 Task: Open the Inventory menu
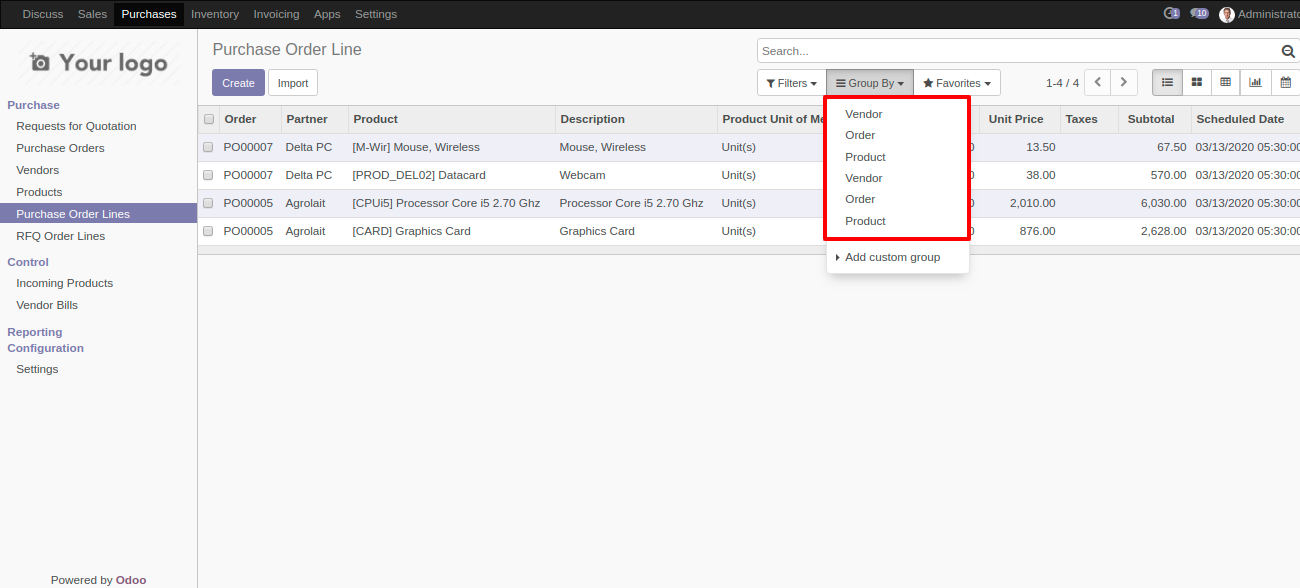(215, 14)
